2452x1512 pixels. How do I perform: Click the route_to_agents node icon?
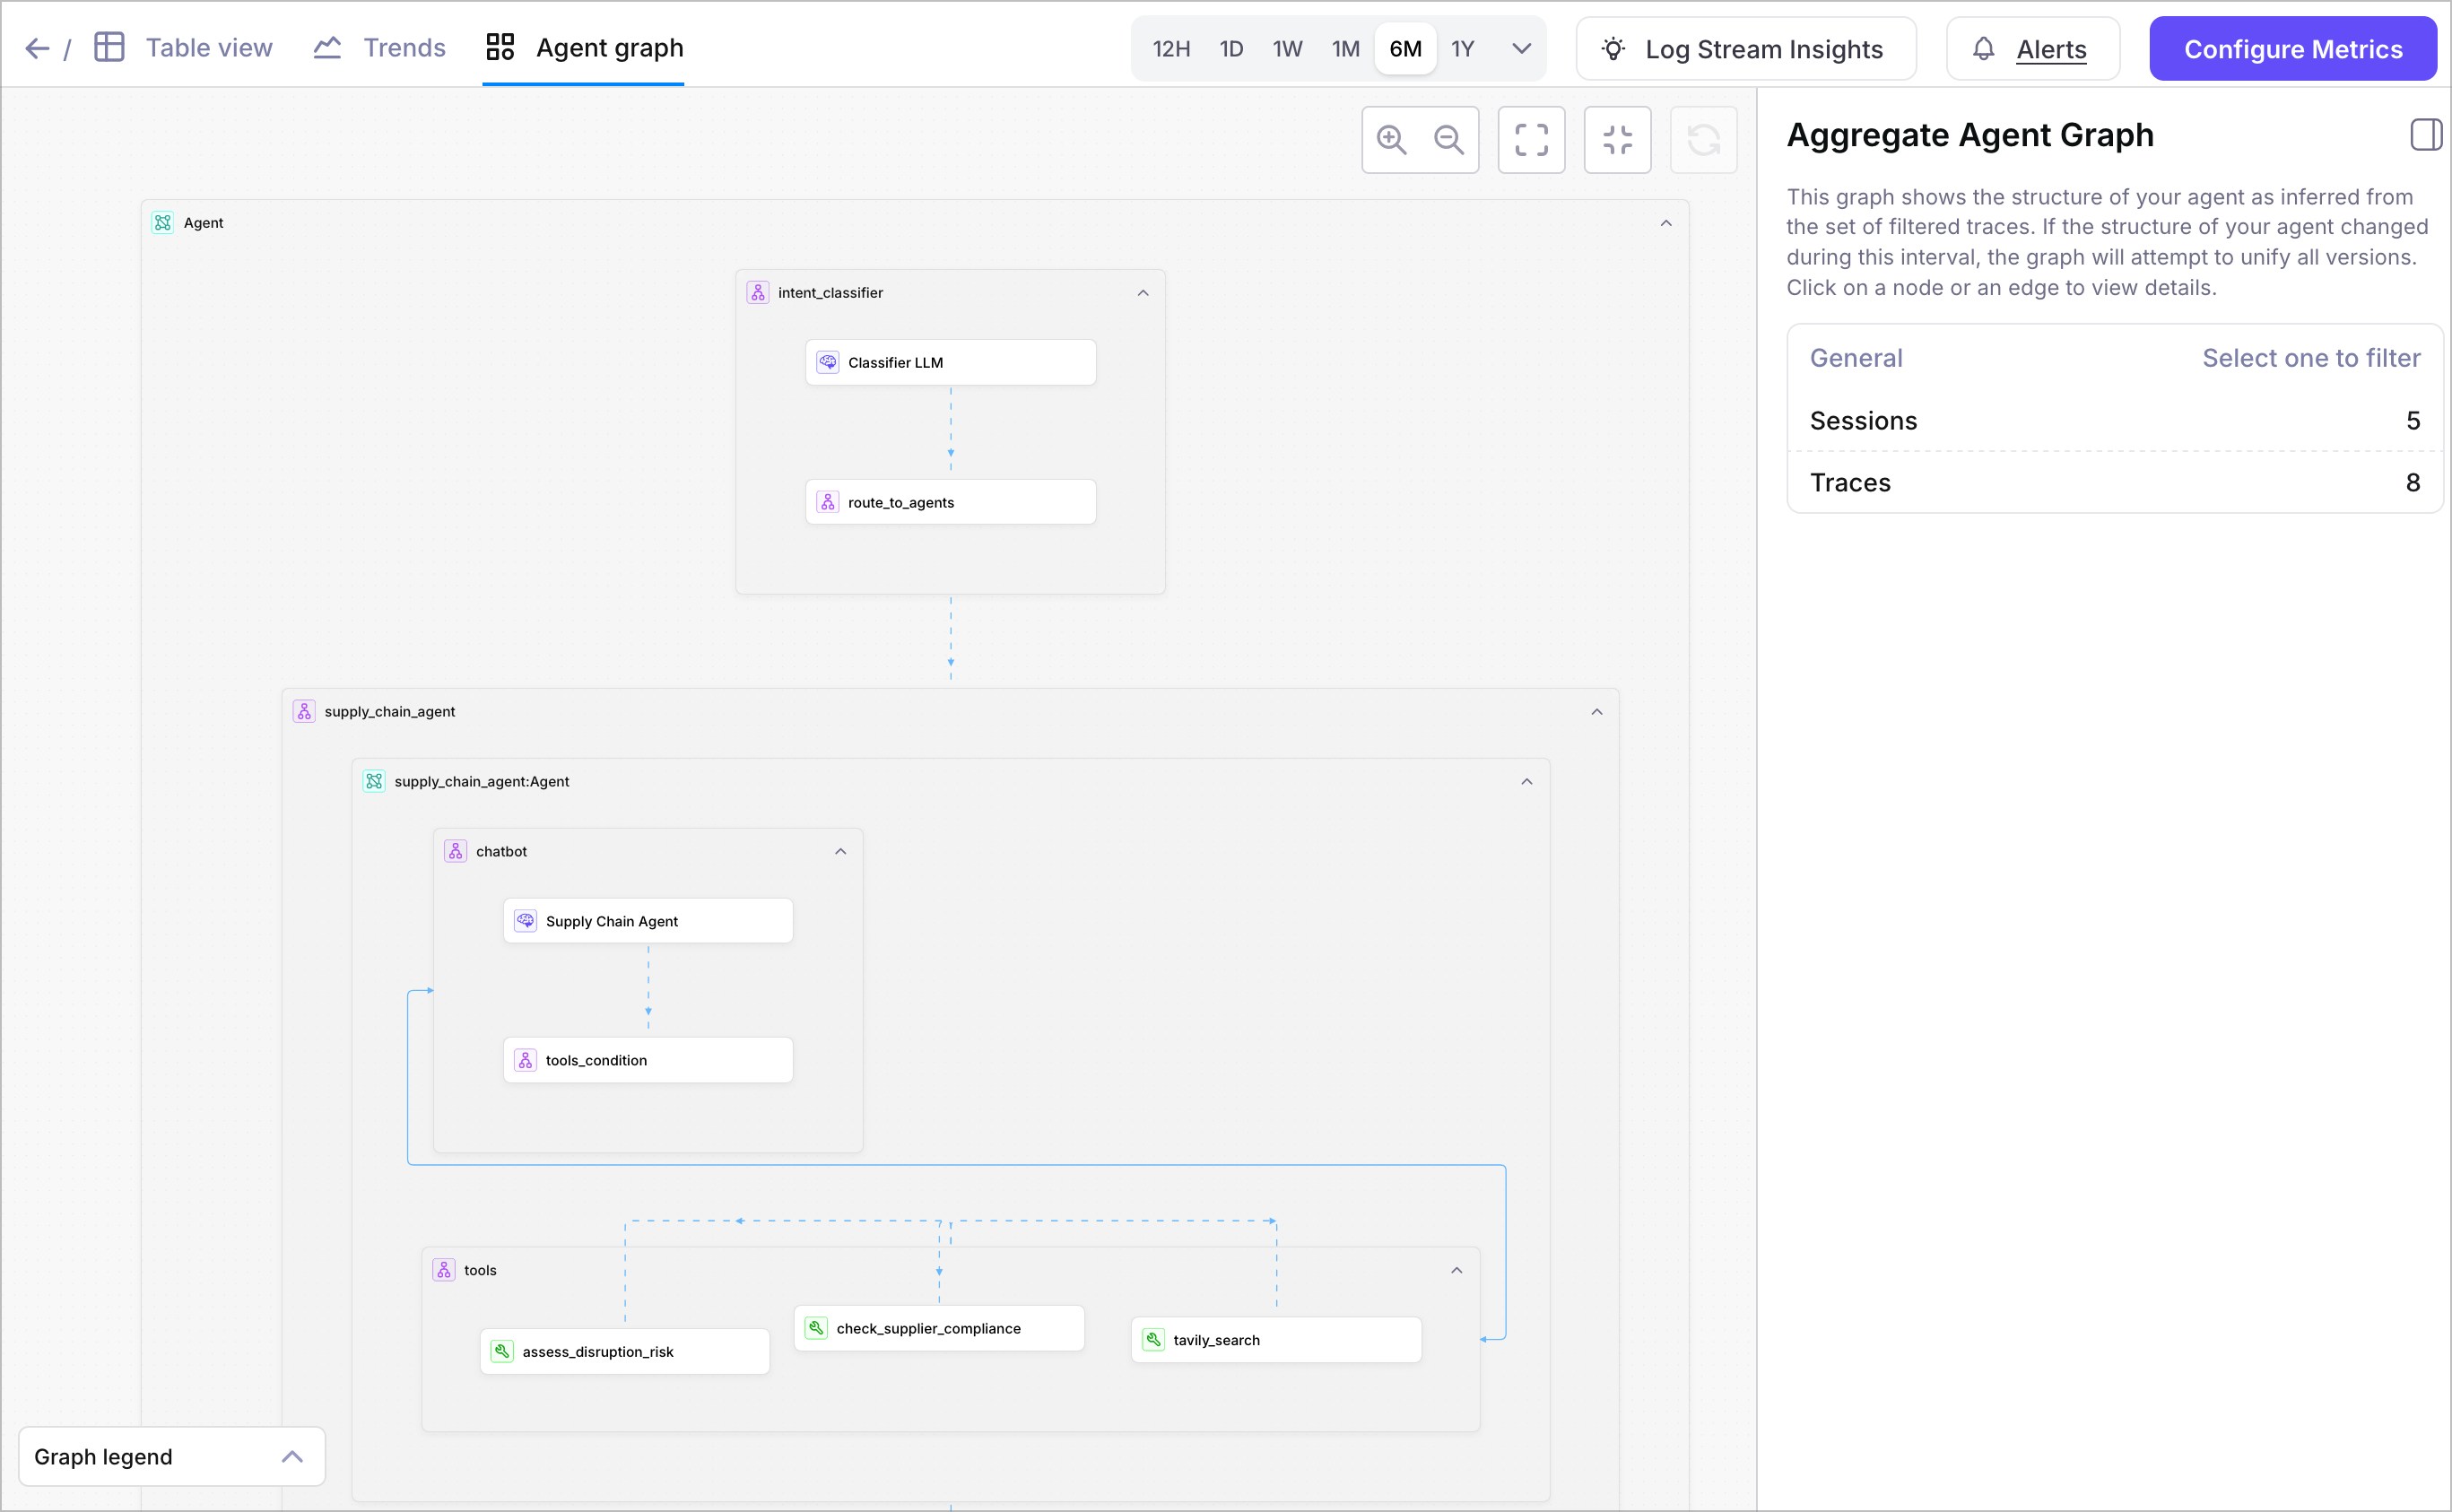click(828, 502)
